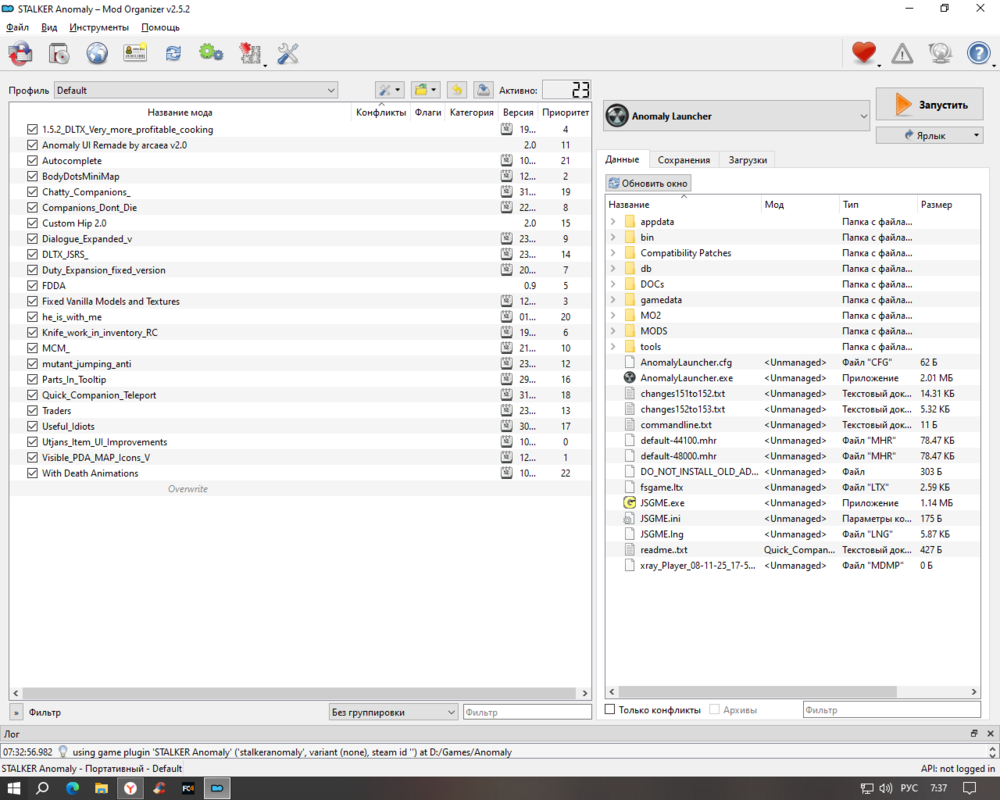
Task: Click the Refresh toolbar icon
Action: coord(173,54)
